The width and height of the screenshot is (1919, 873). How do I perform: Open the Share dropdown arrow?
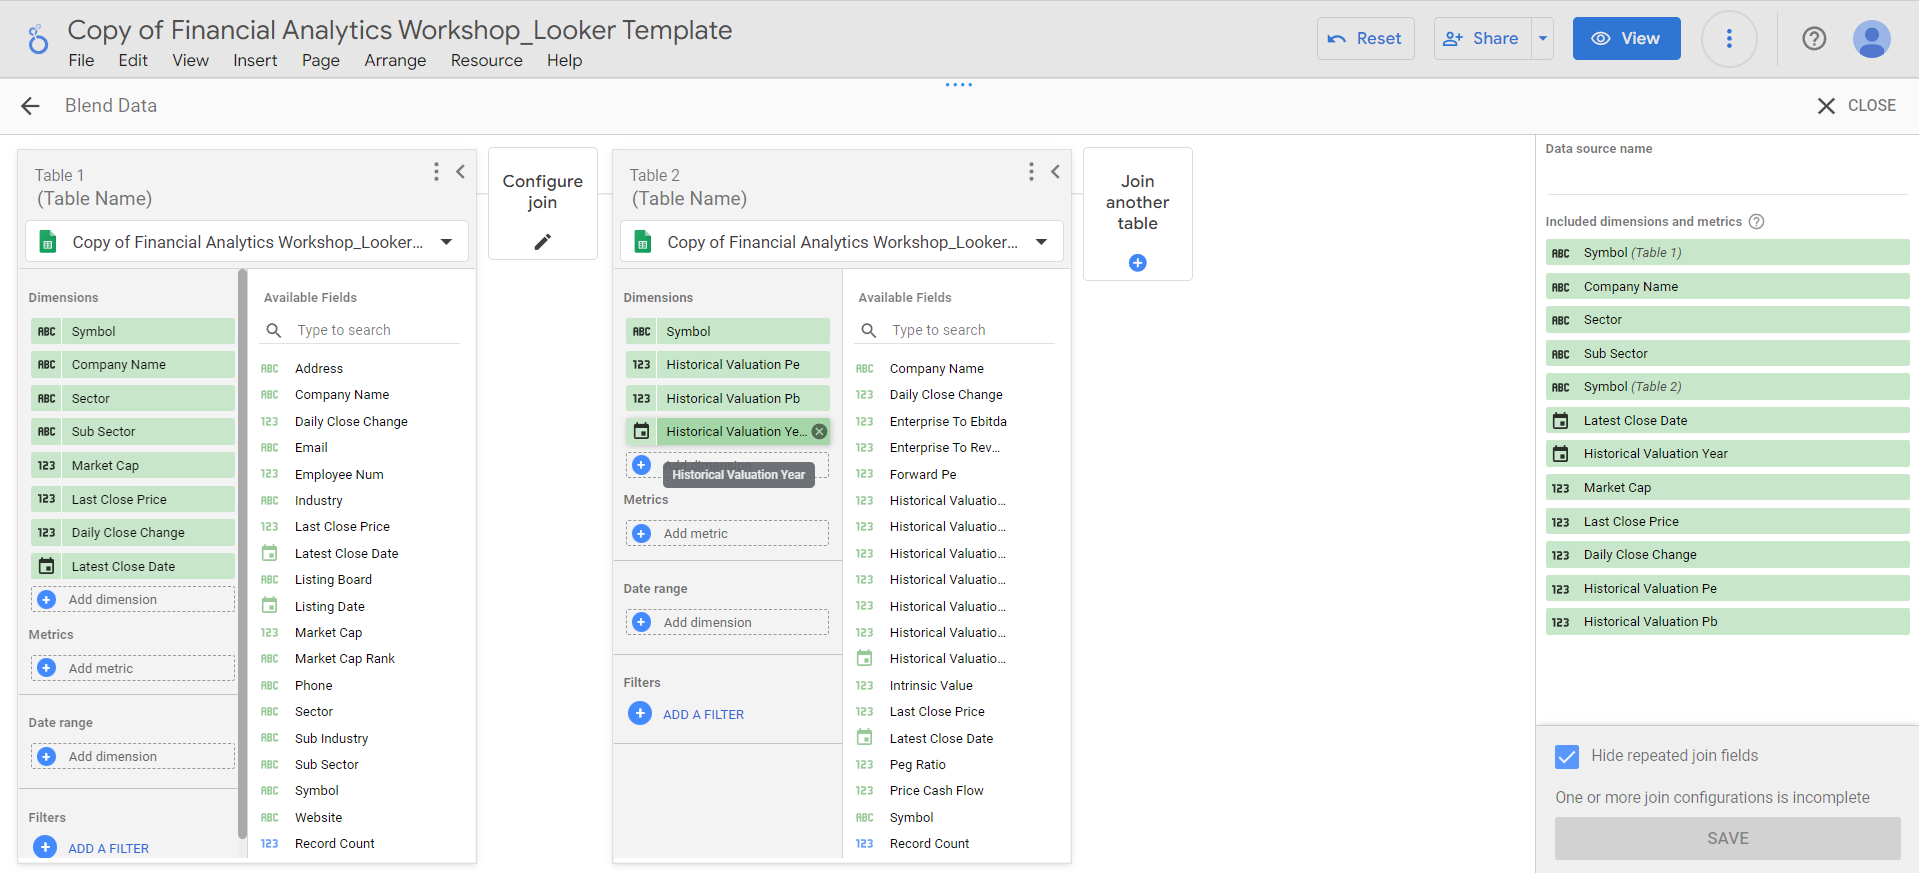click(1543, 39)
